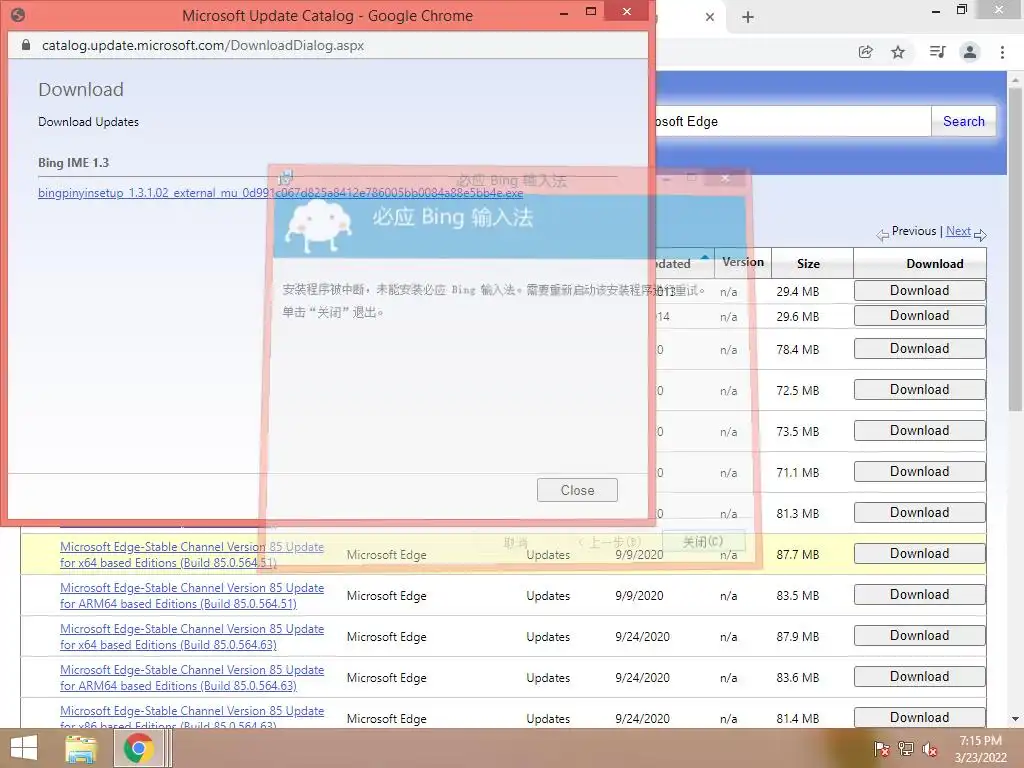This screenshot has width=1024, height=768.
Task: Click the share icon in Chrome toolbar
Action: click(x=865, y=52)
